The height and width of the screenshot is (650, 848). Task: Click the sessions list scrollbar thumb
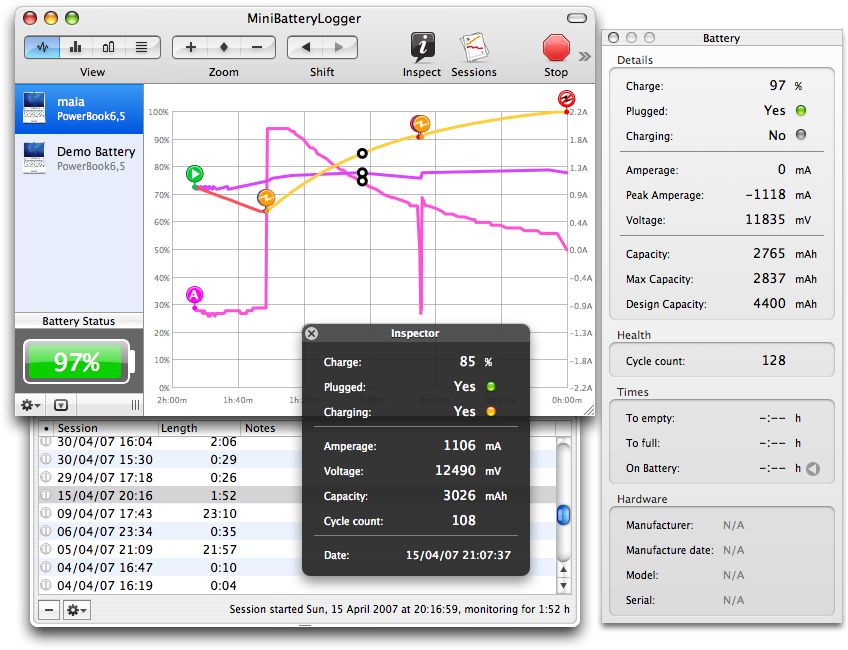coord(563,514)
